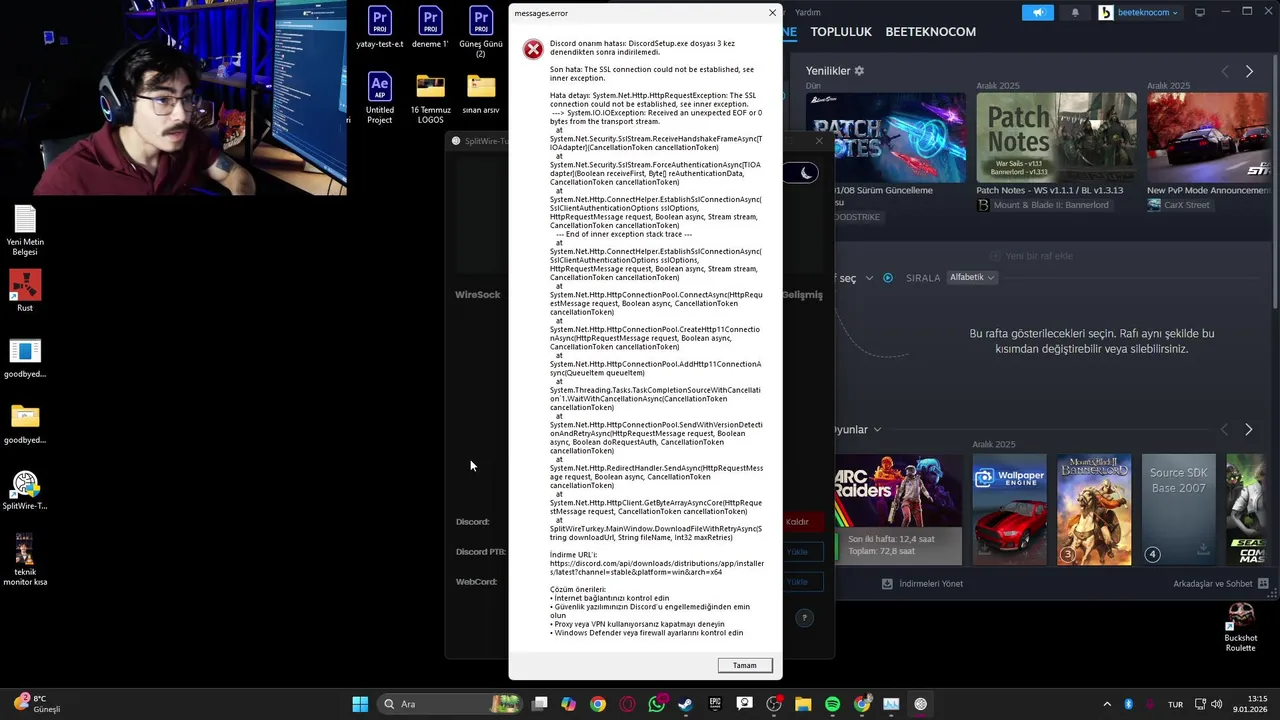Open the Patch Notes War Sails news thumbnail

click(1056, 138)
